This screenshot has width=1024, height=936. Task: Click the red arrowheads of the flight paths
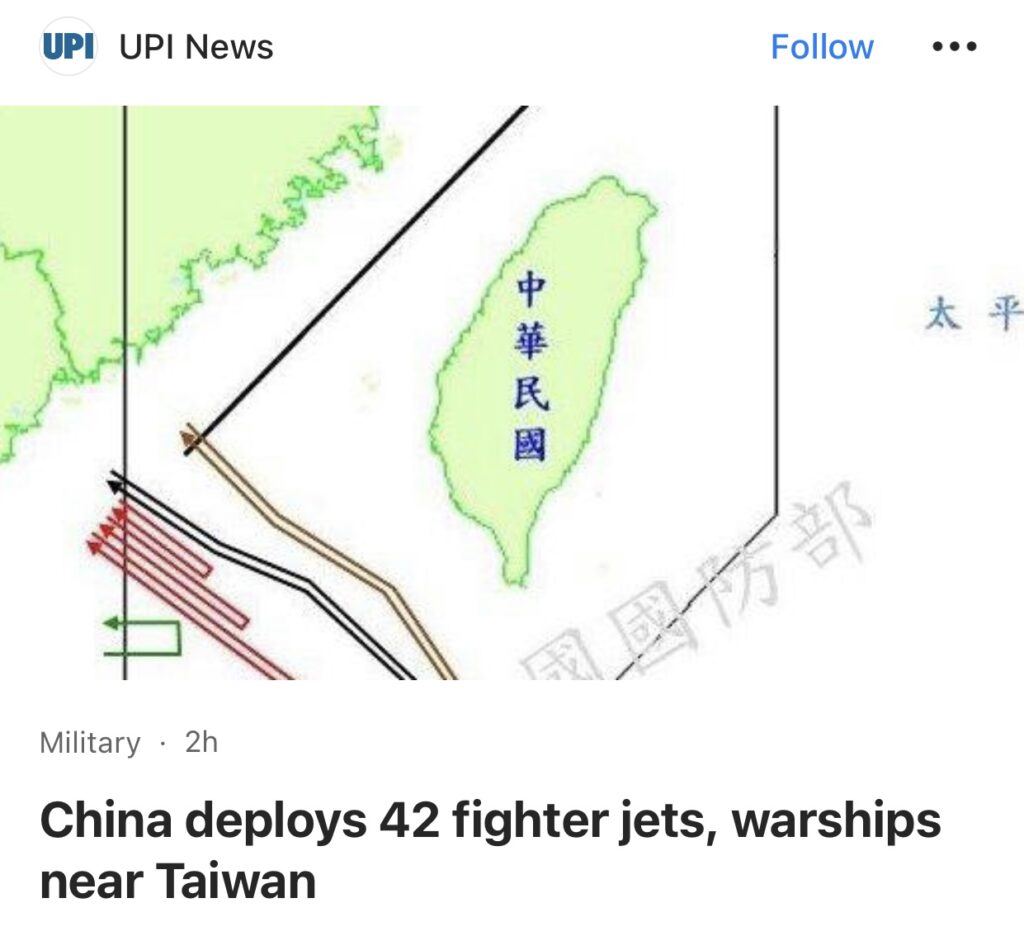108,528
